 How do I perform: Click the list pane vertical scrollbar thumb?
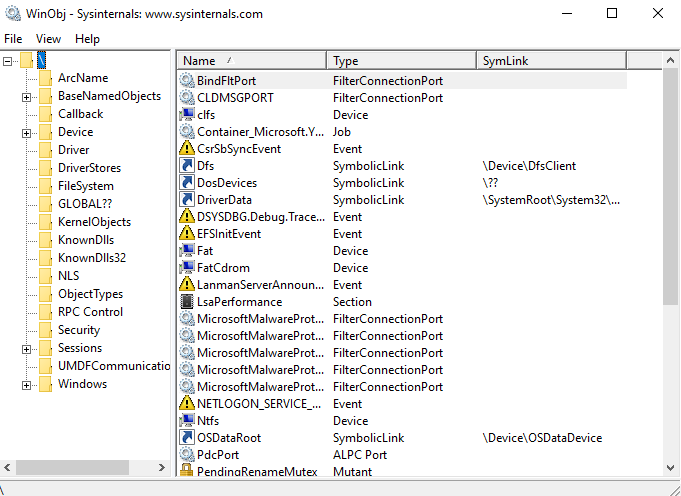click(x=671, y=186)
